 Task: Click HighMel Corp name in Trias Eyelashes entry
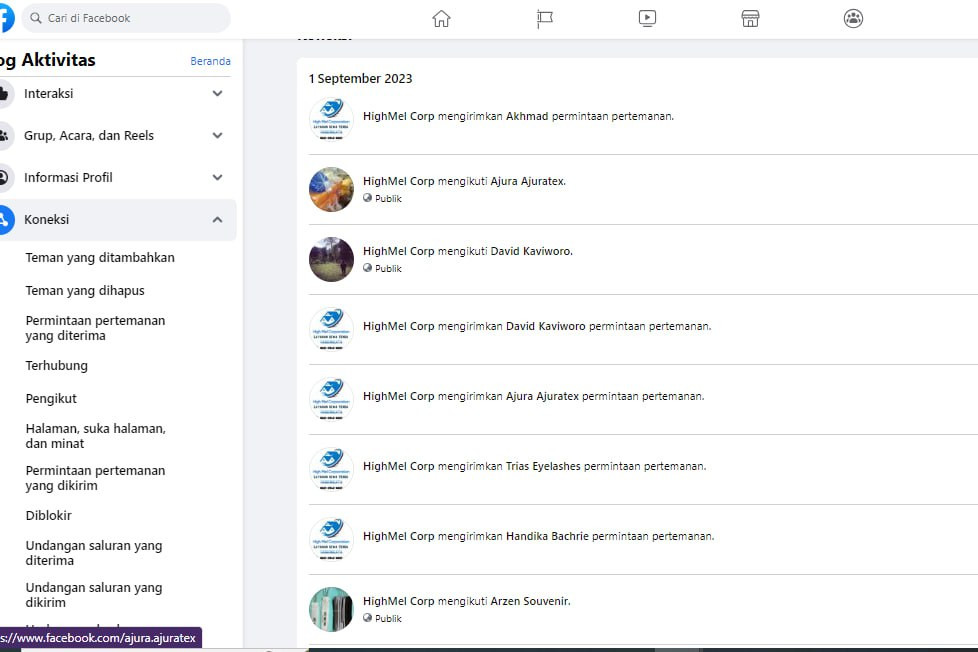point(399,466)
